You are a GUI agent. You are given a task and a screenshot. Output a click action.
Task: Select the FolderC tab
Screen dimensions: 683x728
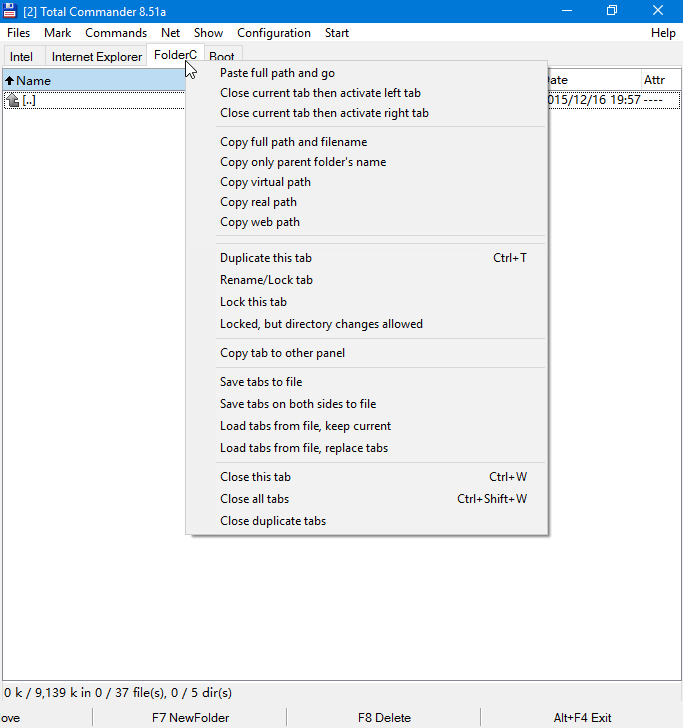[x=176, y=55]
